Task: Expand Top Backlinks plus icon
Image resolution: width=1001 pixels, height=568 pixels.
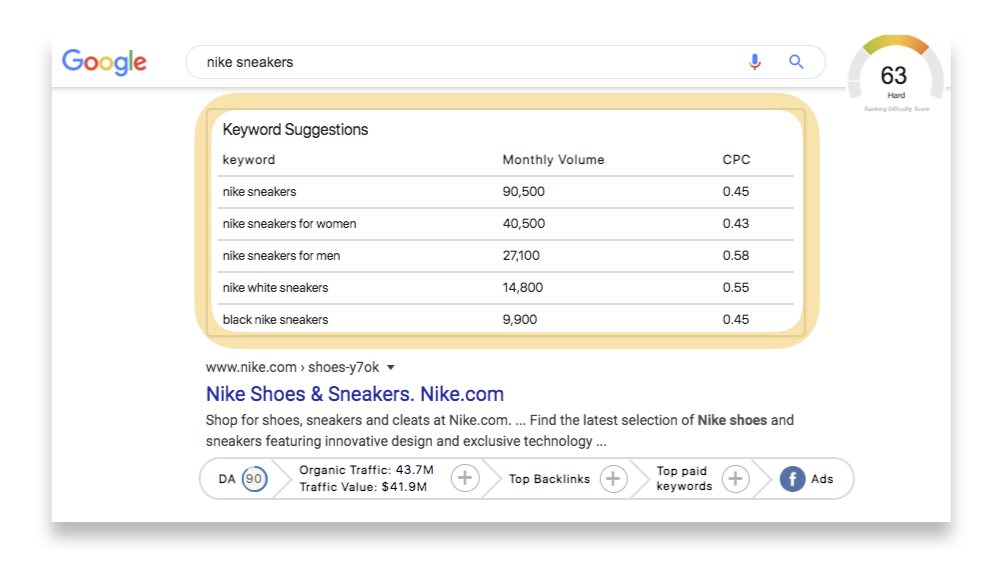Action: [x=613, y=479]
